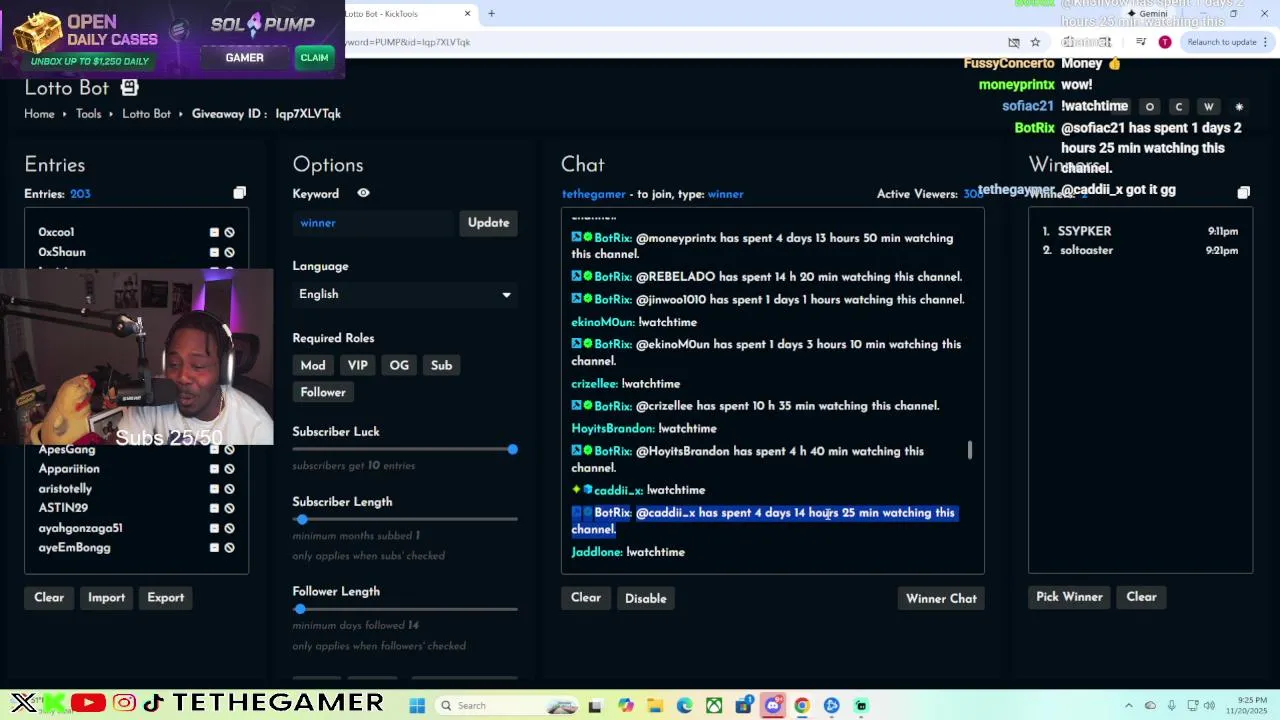1280x720 pixels.
Task: Ban entry ASTIN29 with its block icon
Action: click(229, 508)
